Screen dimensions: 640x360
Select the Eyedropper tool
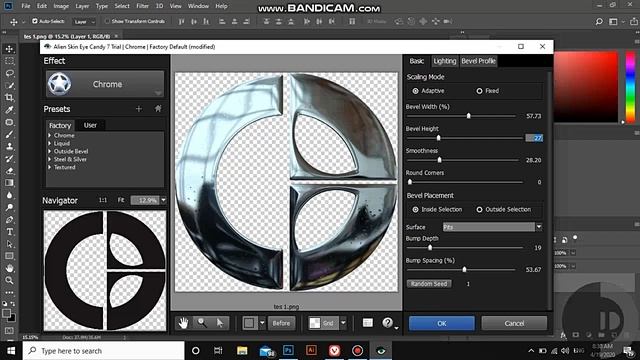[9, 110]
